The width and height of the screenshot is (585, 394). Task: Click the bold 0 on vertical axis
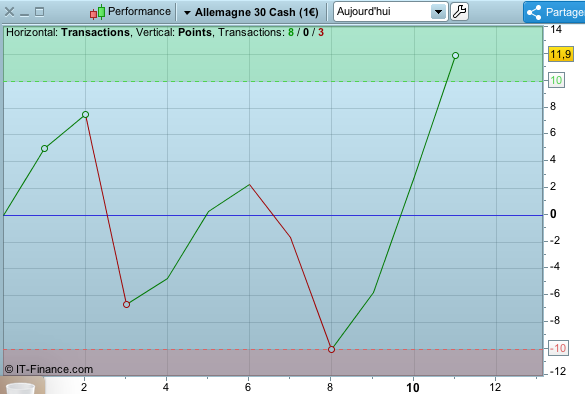(x=553, y=214)
